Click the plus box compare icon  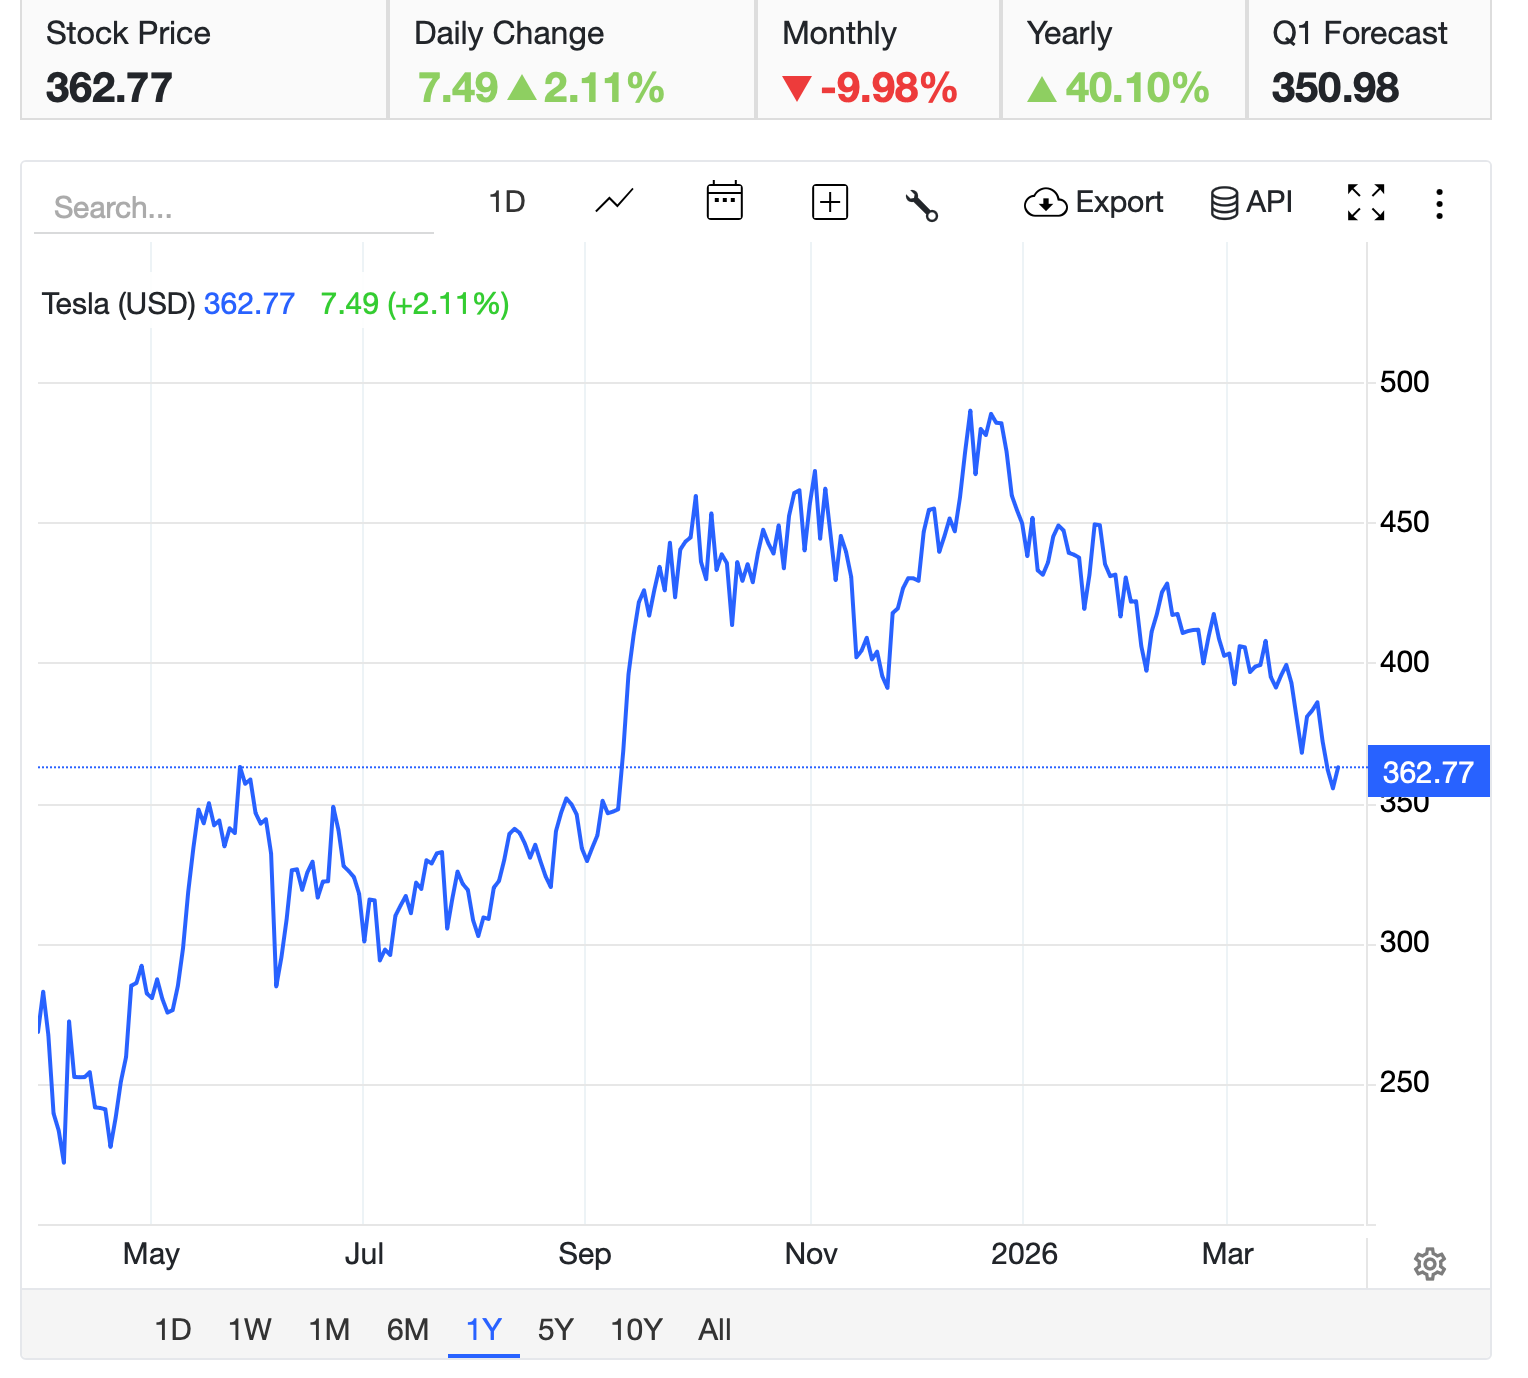[x=829, y=202]
